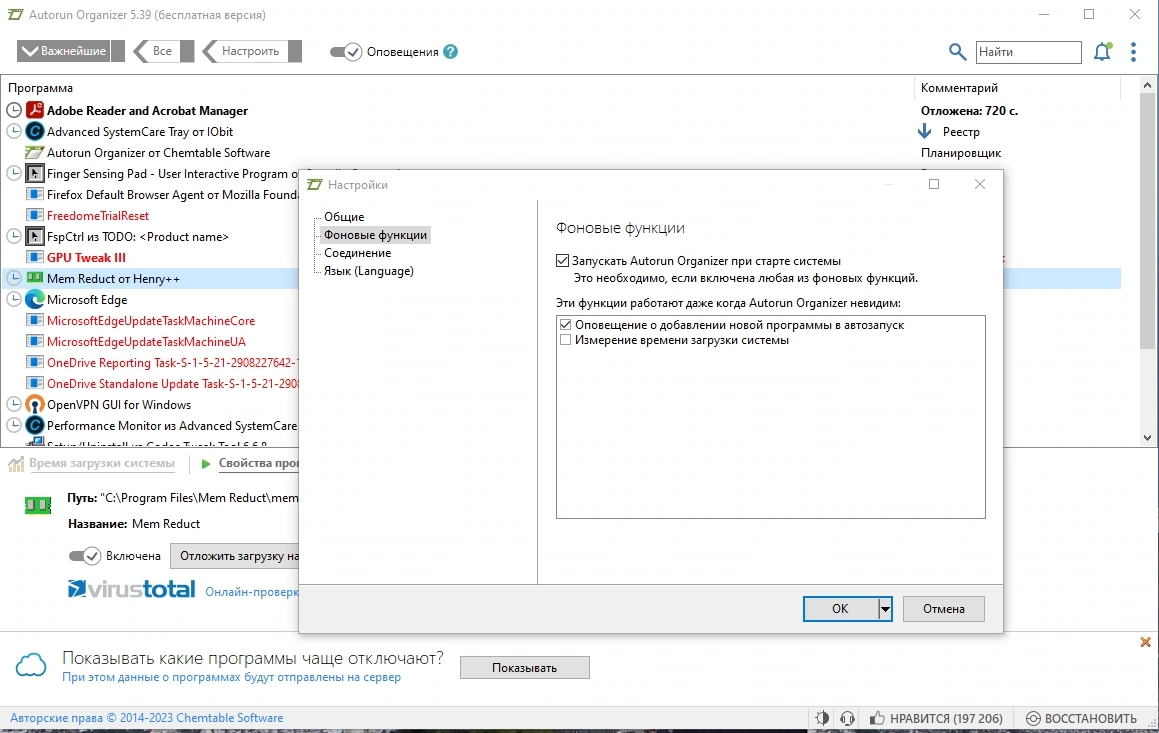
Task: Select the FreedomeTrialReset entry
Action: [98, 215]
